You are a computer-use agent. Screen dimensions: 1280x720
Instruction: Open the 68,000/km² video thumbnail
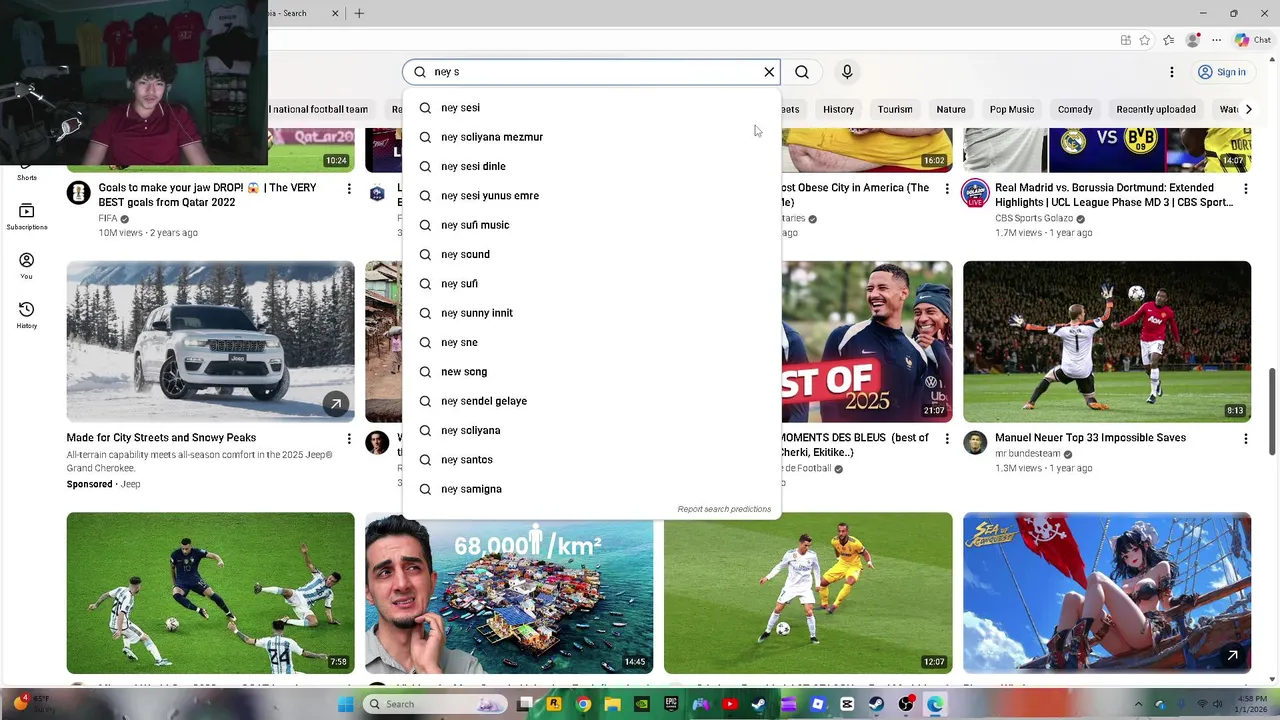click(x=509, y=592)
